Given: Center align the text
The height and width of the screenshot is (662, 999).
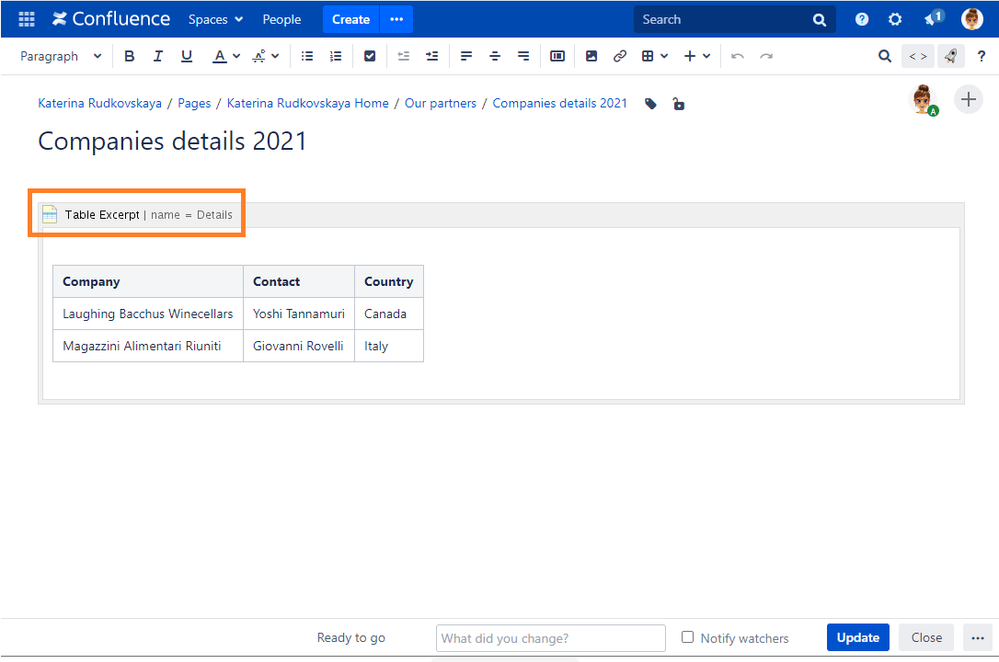Looking at the screenshot, I should 495,56.
